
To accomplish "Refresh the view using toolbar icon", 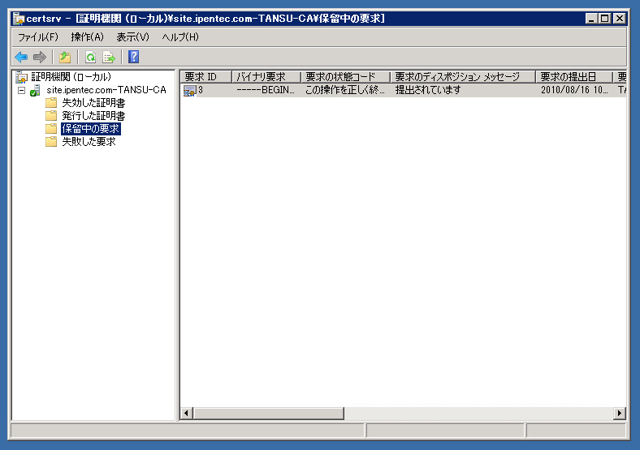I will [x=91, y=57].
